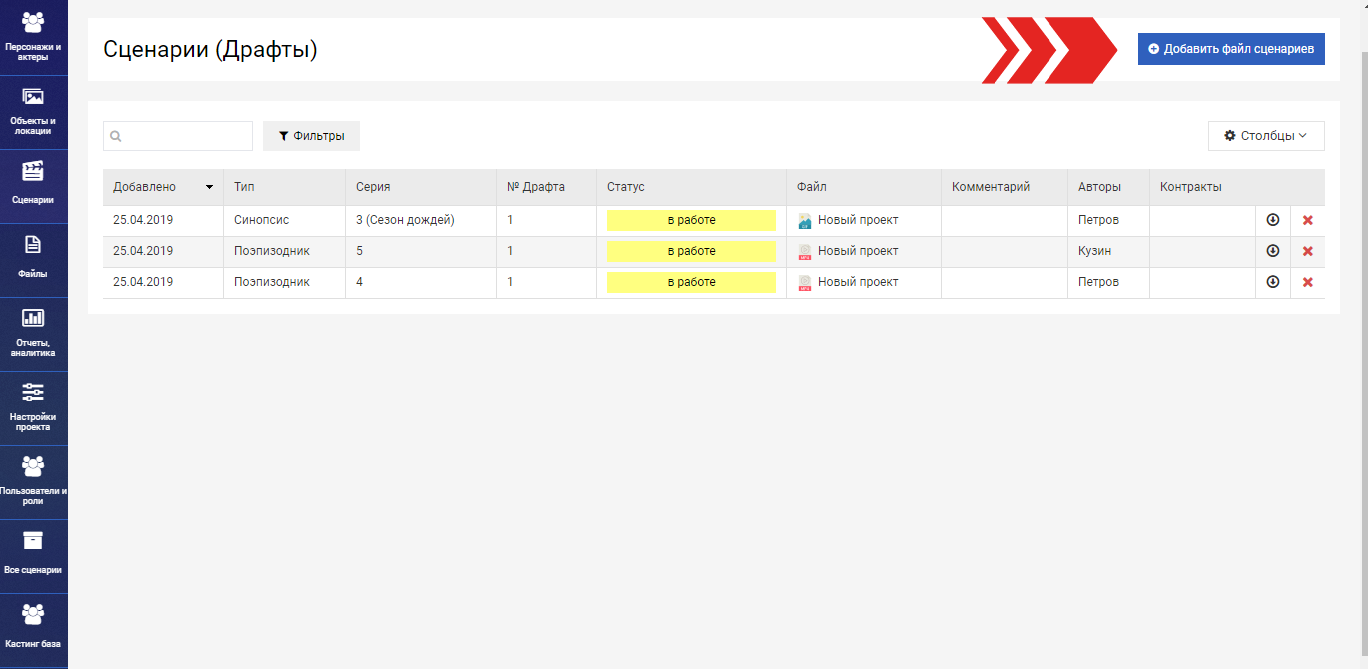Click file icon in series 5 row
1368x669 pixels.
pos(804,252)
